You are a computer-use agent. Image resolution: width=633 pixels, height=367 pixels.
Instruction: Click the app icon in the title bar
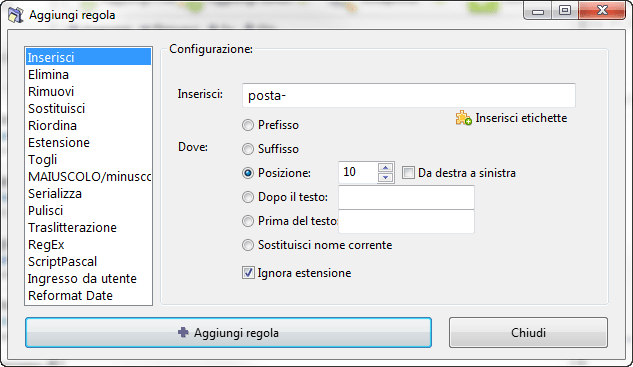click(16, 15)
